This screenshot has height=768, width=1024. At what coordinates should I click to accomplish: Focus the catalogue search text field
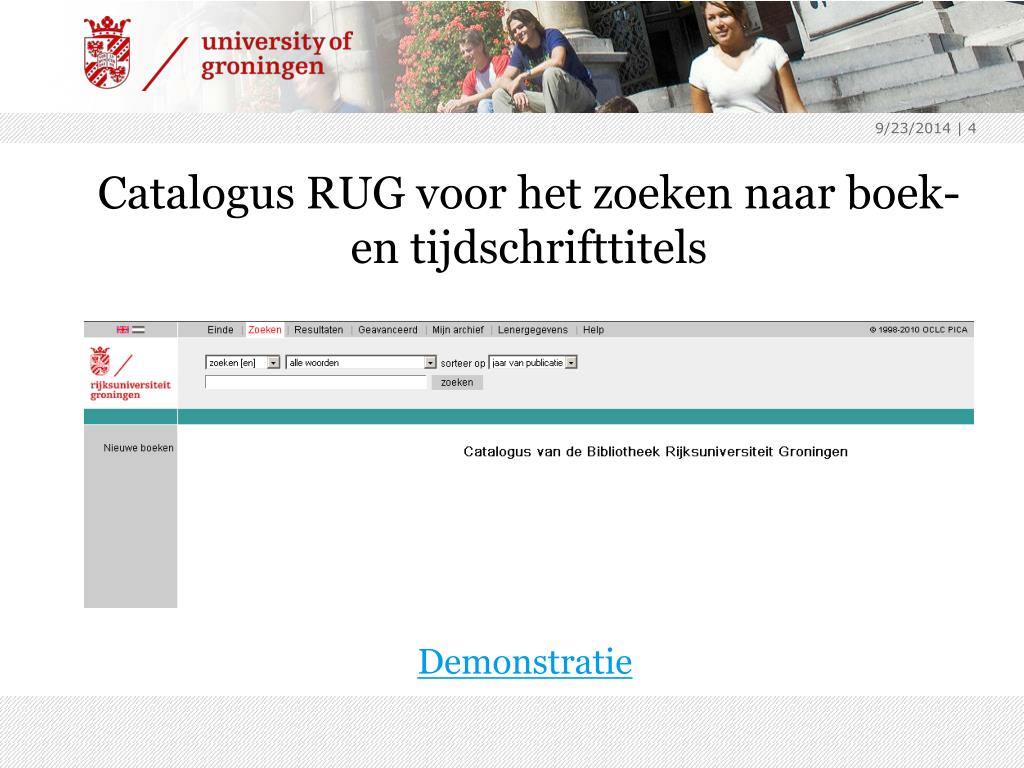(x=316, y=382)
